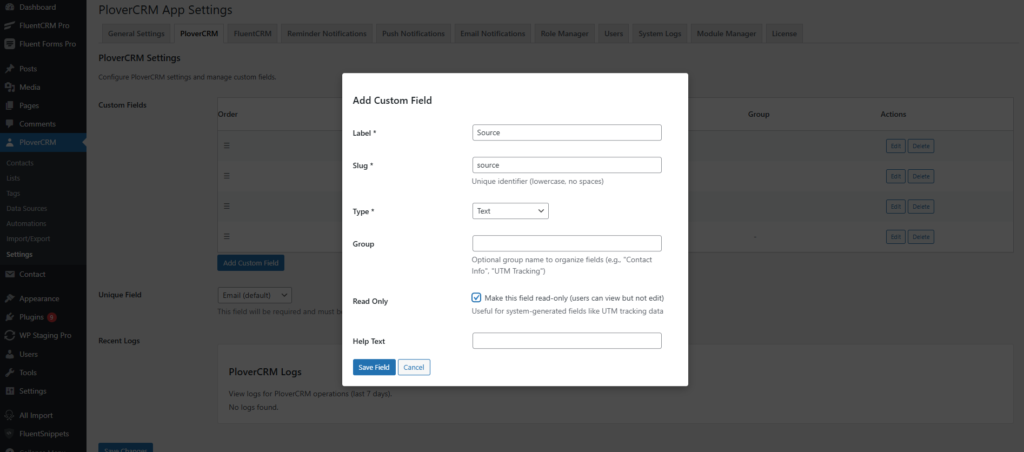Click the WordPress Settings sidebar icon
This screenshot has height=452, width=1024.
click(x=10, y=391)
